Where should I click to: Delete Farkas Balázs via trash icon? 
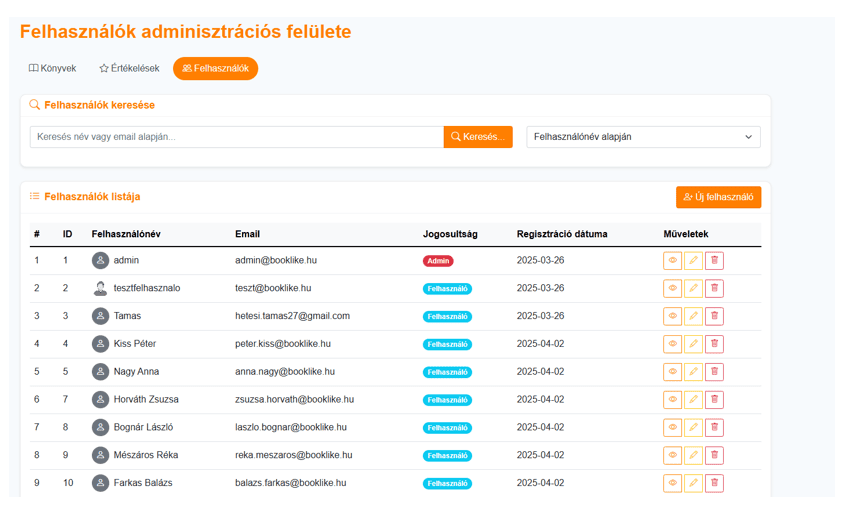714,483
